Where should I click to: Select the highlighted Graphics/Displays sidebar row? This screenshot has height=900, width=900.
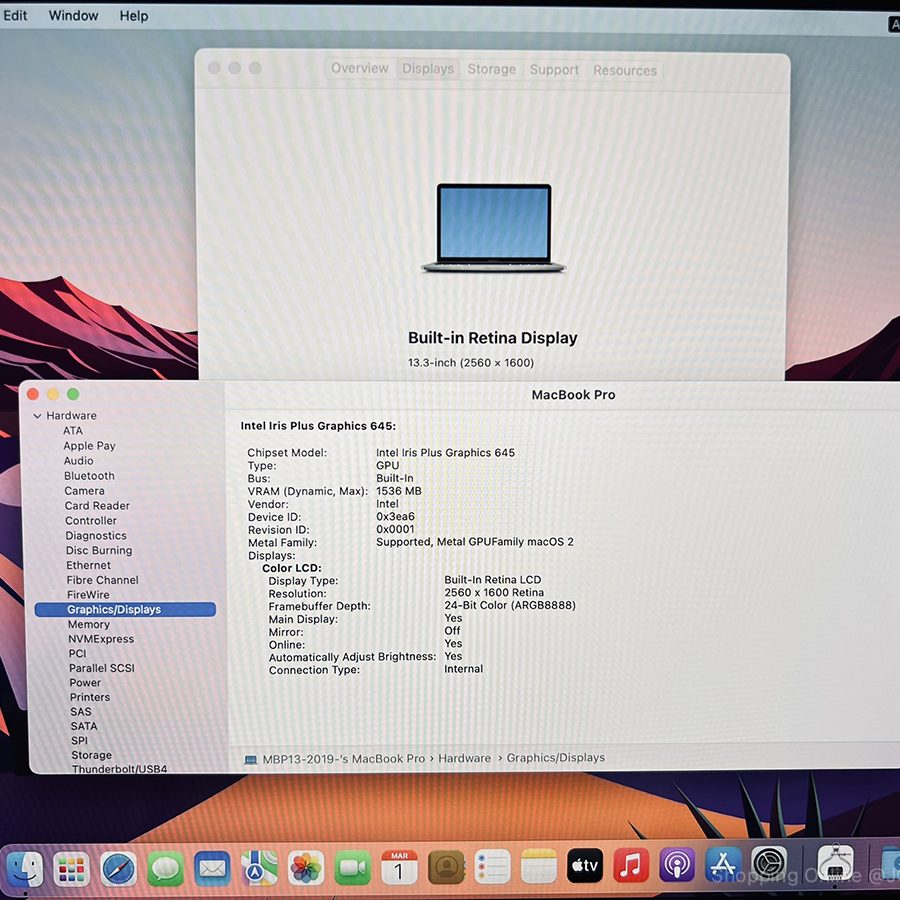[125, 610]
